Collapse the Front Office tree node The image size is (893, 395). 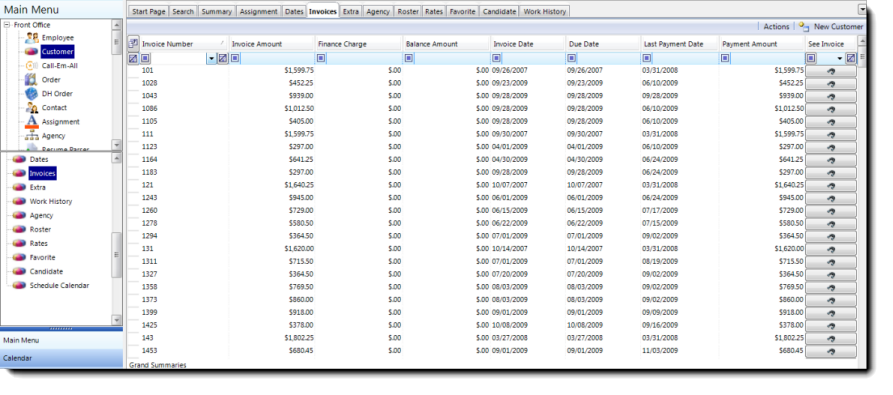click(x=7, y=25)
